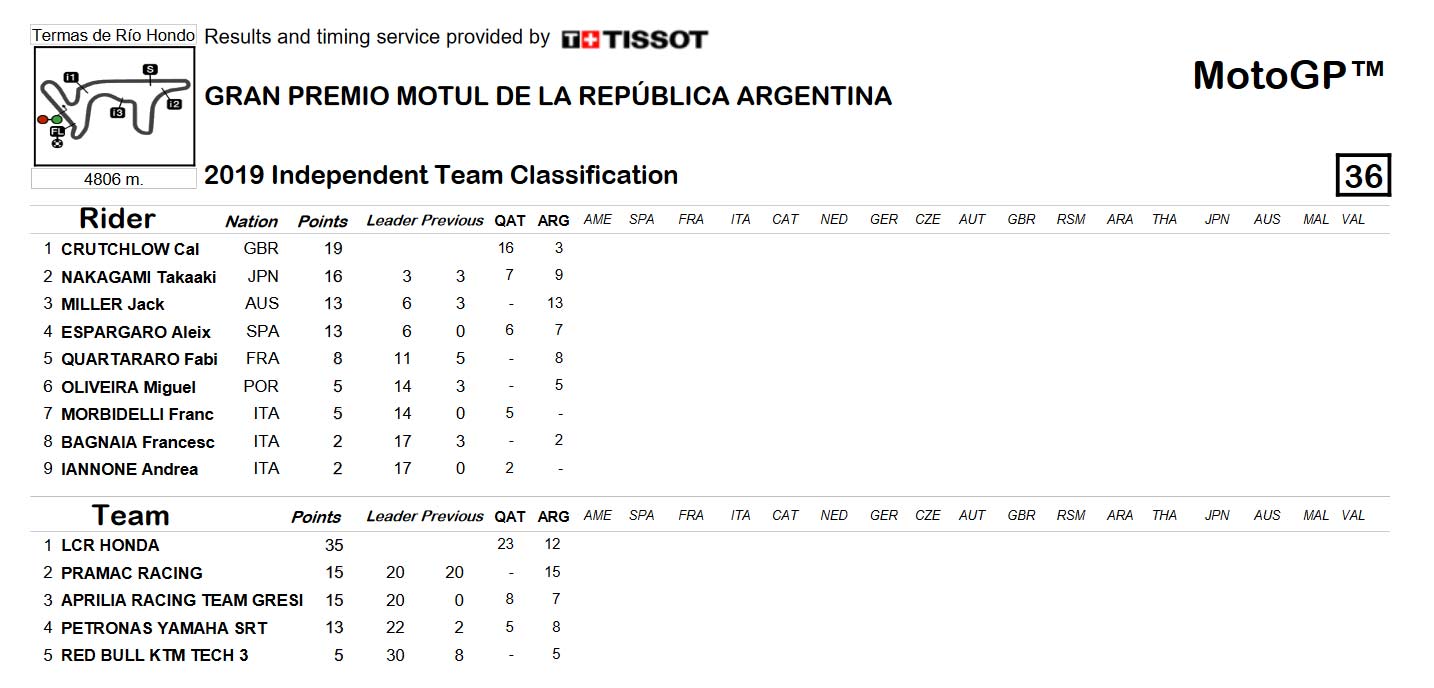Click the 4806 m. track length box
The image size is (1434, 688).
[x=114, y=179]
